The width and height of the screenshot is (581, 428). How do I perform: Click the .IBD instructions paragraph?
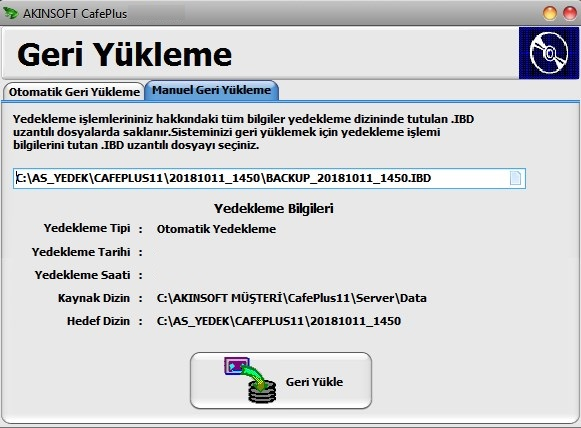pyautogui.click(x=243, y=132)
